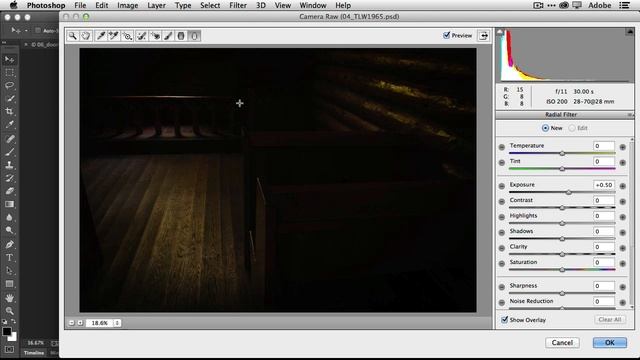
Task: Open the Radial Filter panel menu
Action: click(x=630, y=115)
